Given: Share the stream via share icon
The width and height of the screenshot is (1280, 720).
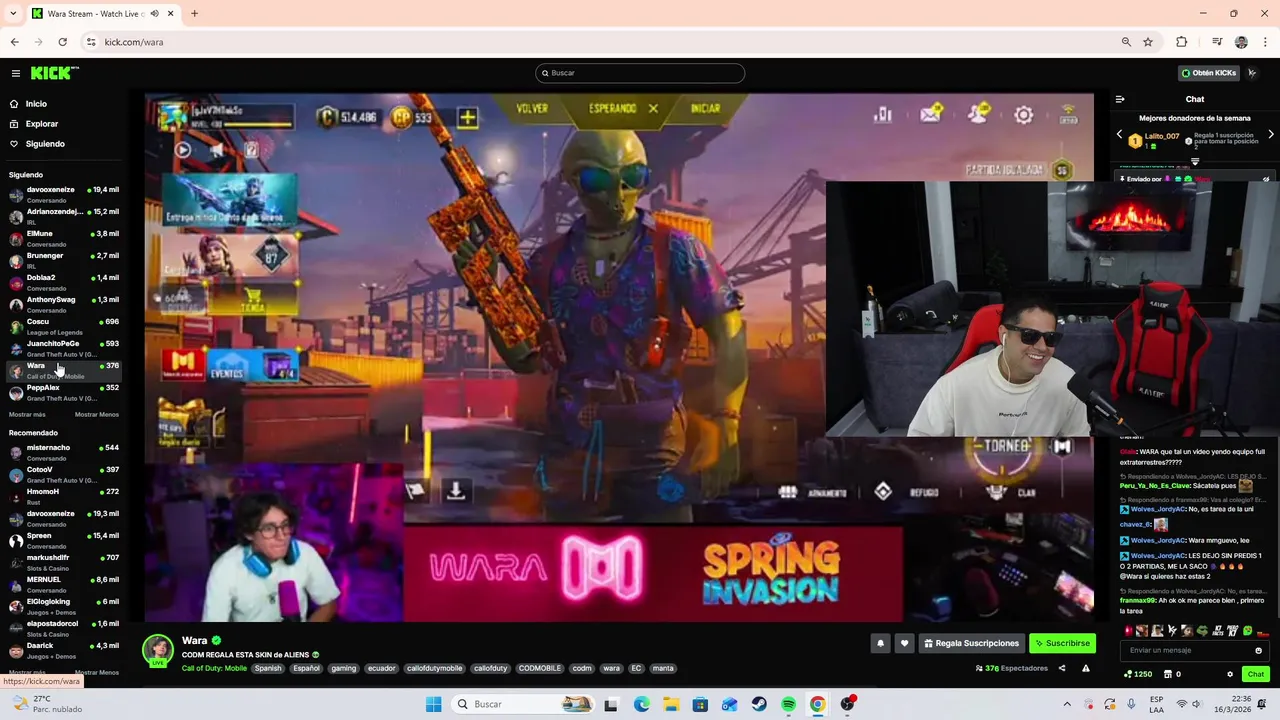Looking at the screenshot, I should click(x=1062, y=668).
